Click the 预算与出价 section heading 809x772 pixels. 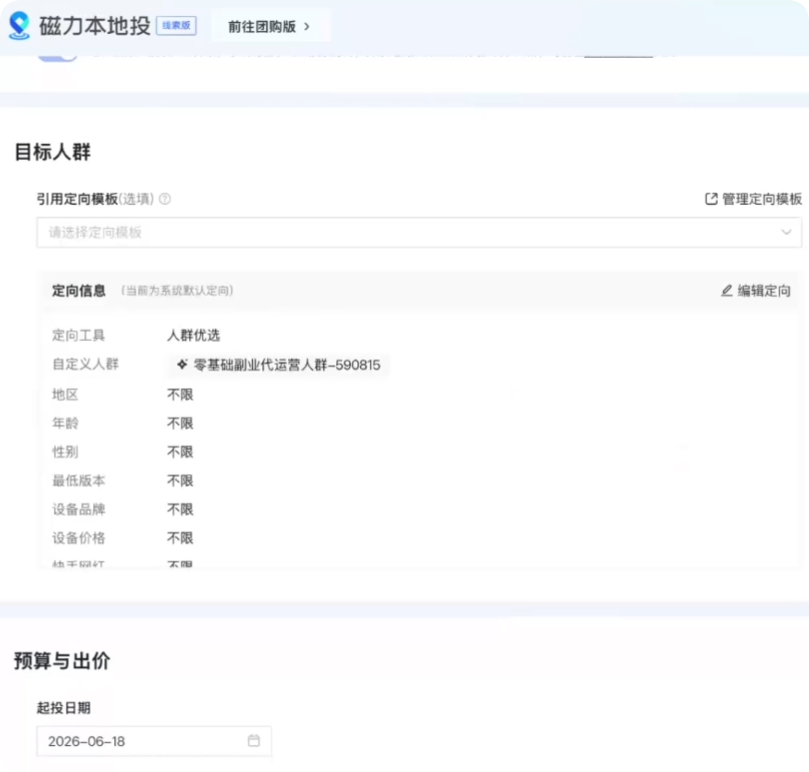coord(62,662)
